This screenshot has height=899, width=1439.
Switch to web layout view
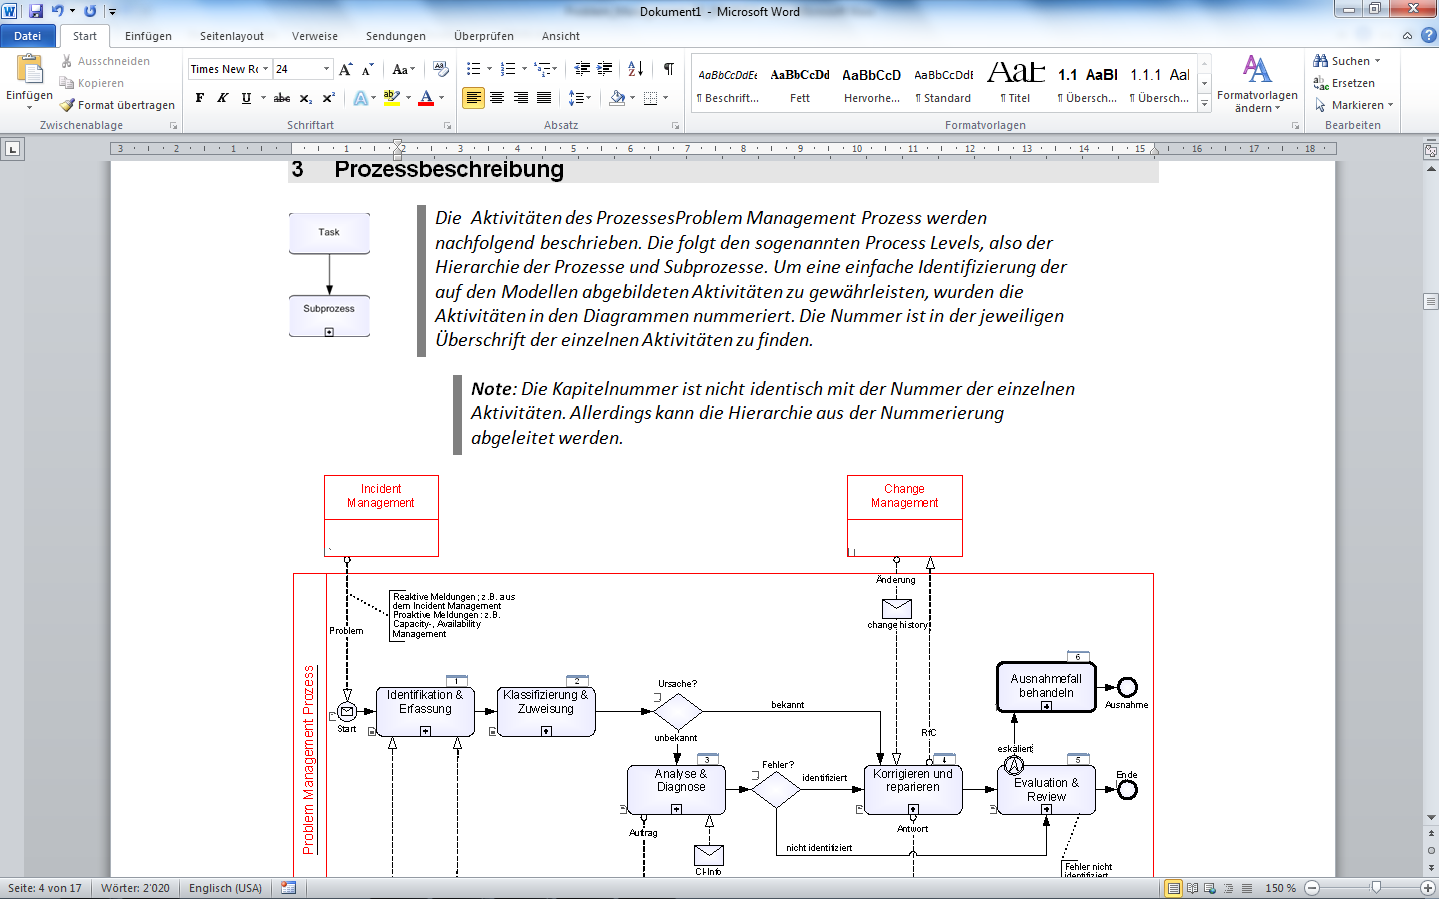[1210, 888]
